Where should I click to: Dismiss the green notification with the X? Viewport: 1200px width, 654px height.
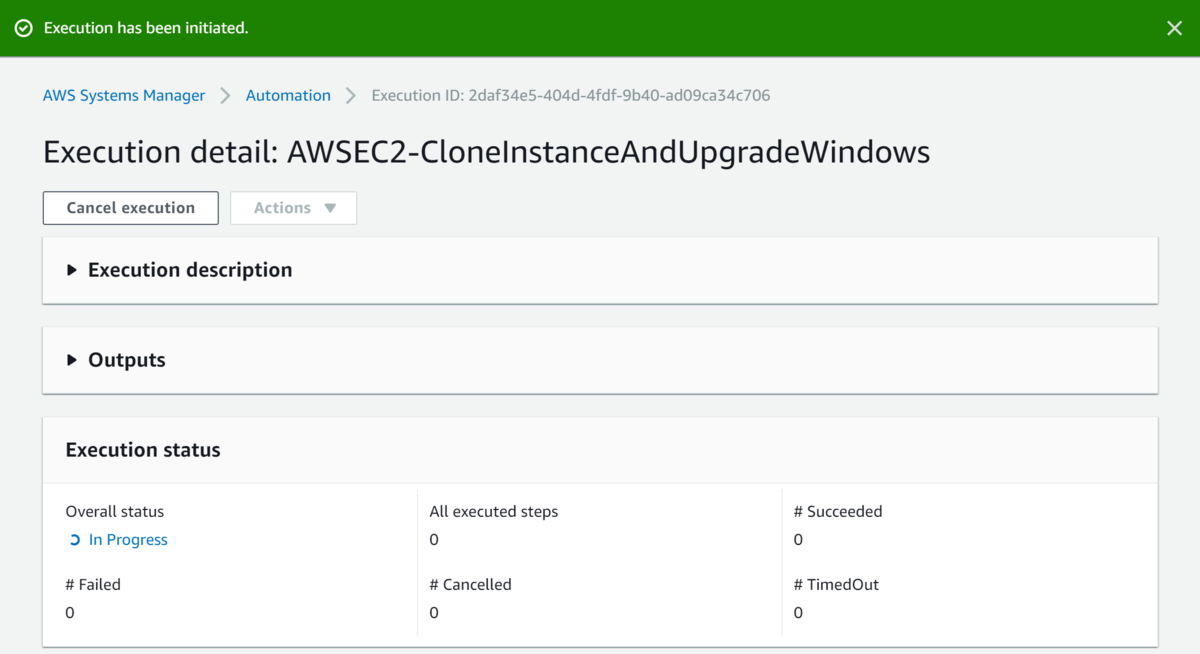point(1174,28)
